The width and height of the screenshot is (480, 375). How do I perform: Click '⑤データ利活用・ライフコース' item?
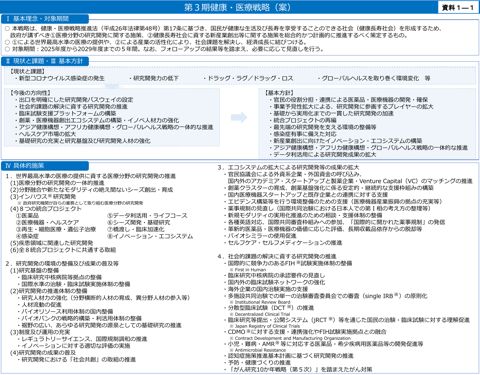pos(147,216)
